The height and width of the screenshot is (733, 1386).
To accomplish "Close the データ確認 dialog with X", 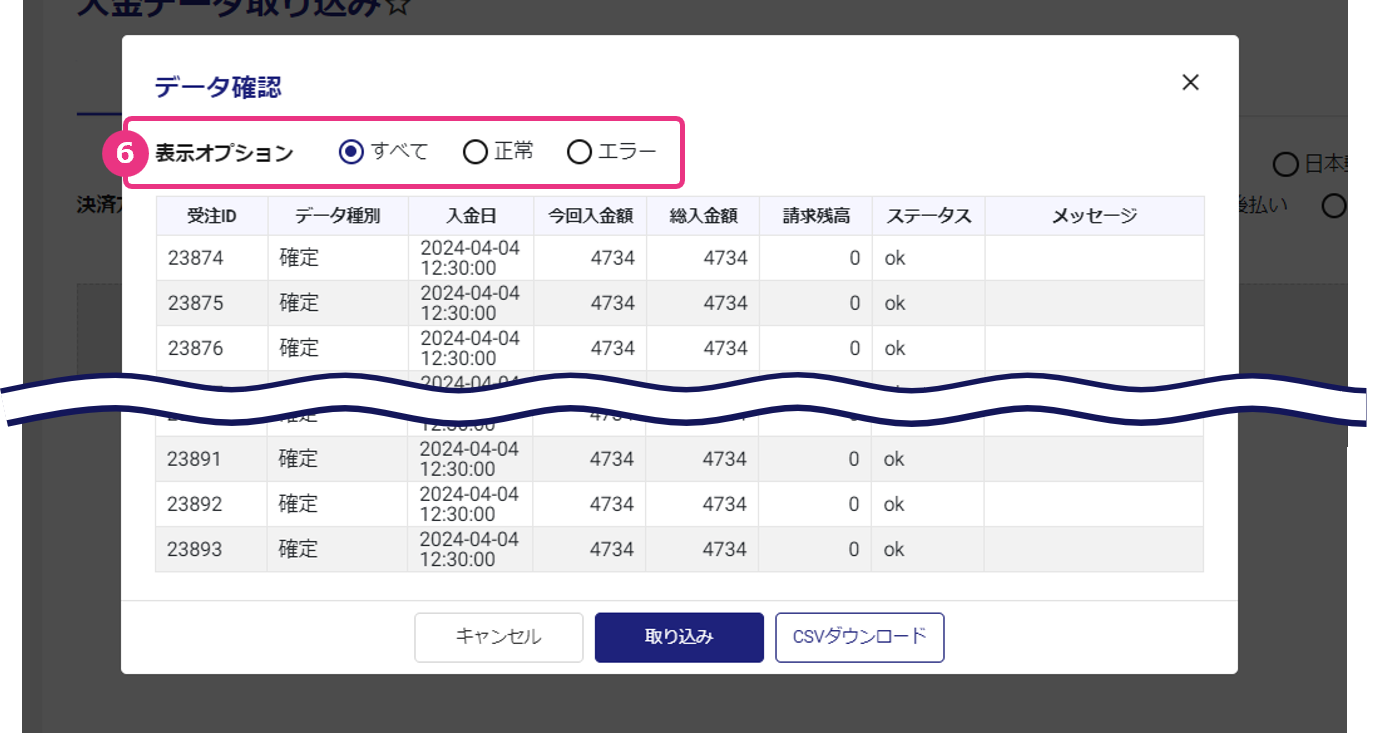I will pyautogui.click(x=1190, y=83).
